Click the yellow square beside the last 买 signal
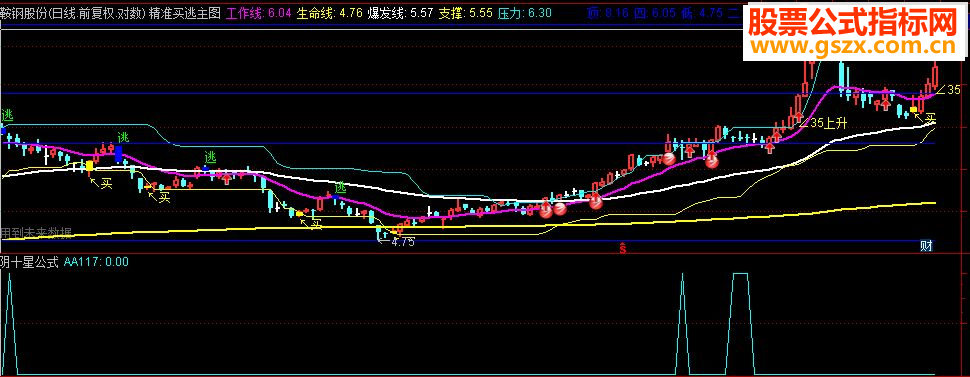 coord(913,110)
